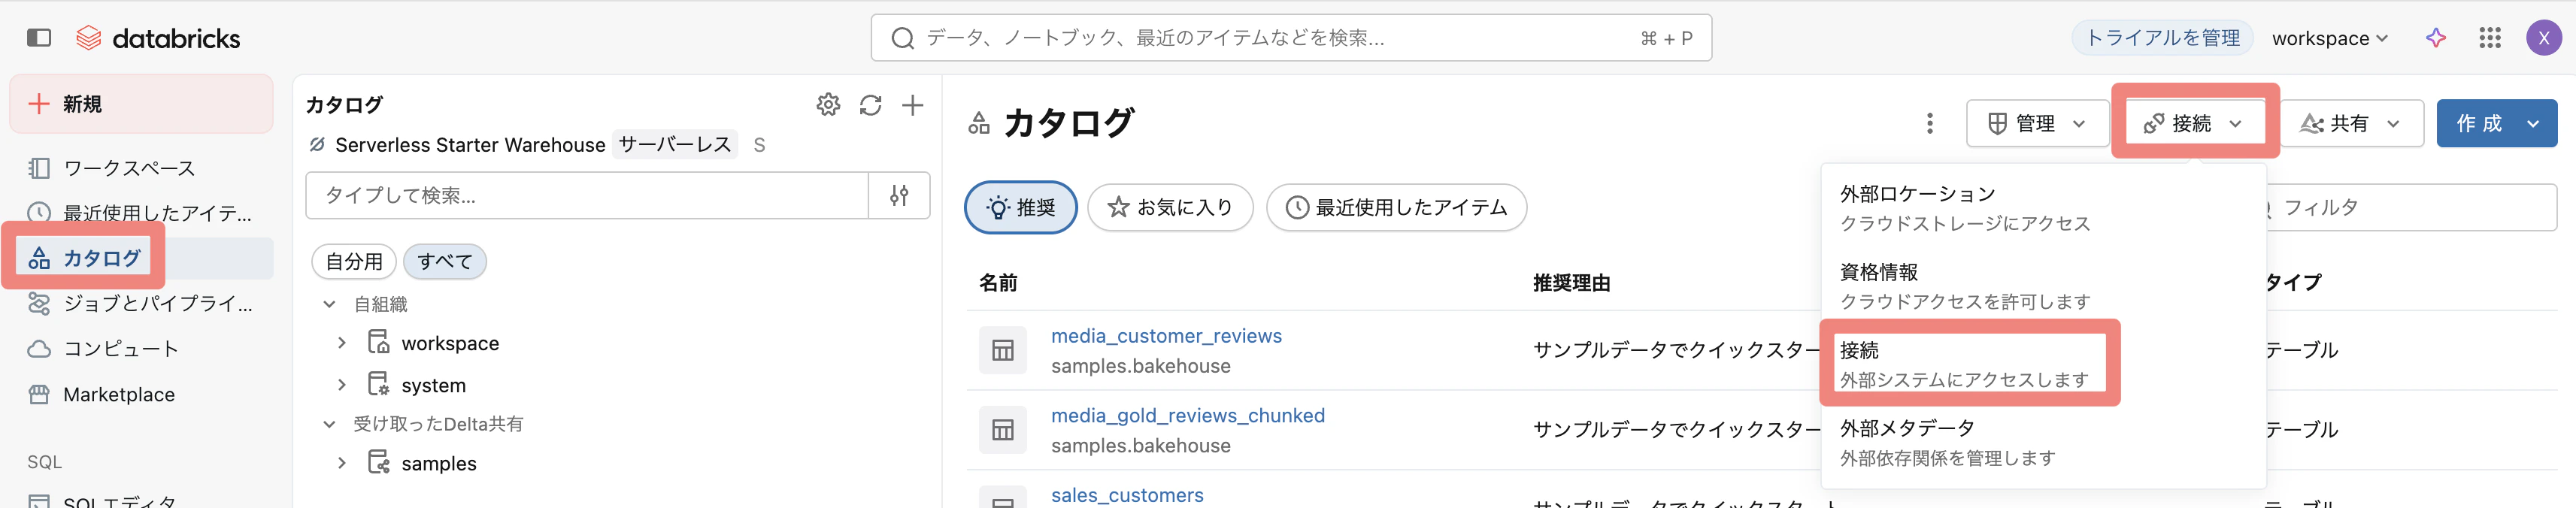Viewport: 2576px width, 508px height.
Task: Open the 共有 dropdown
Action: click(x=2351, y=123)
